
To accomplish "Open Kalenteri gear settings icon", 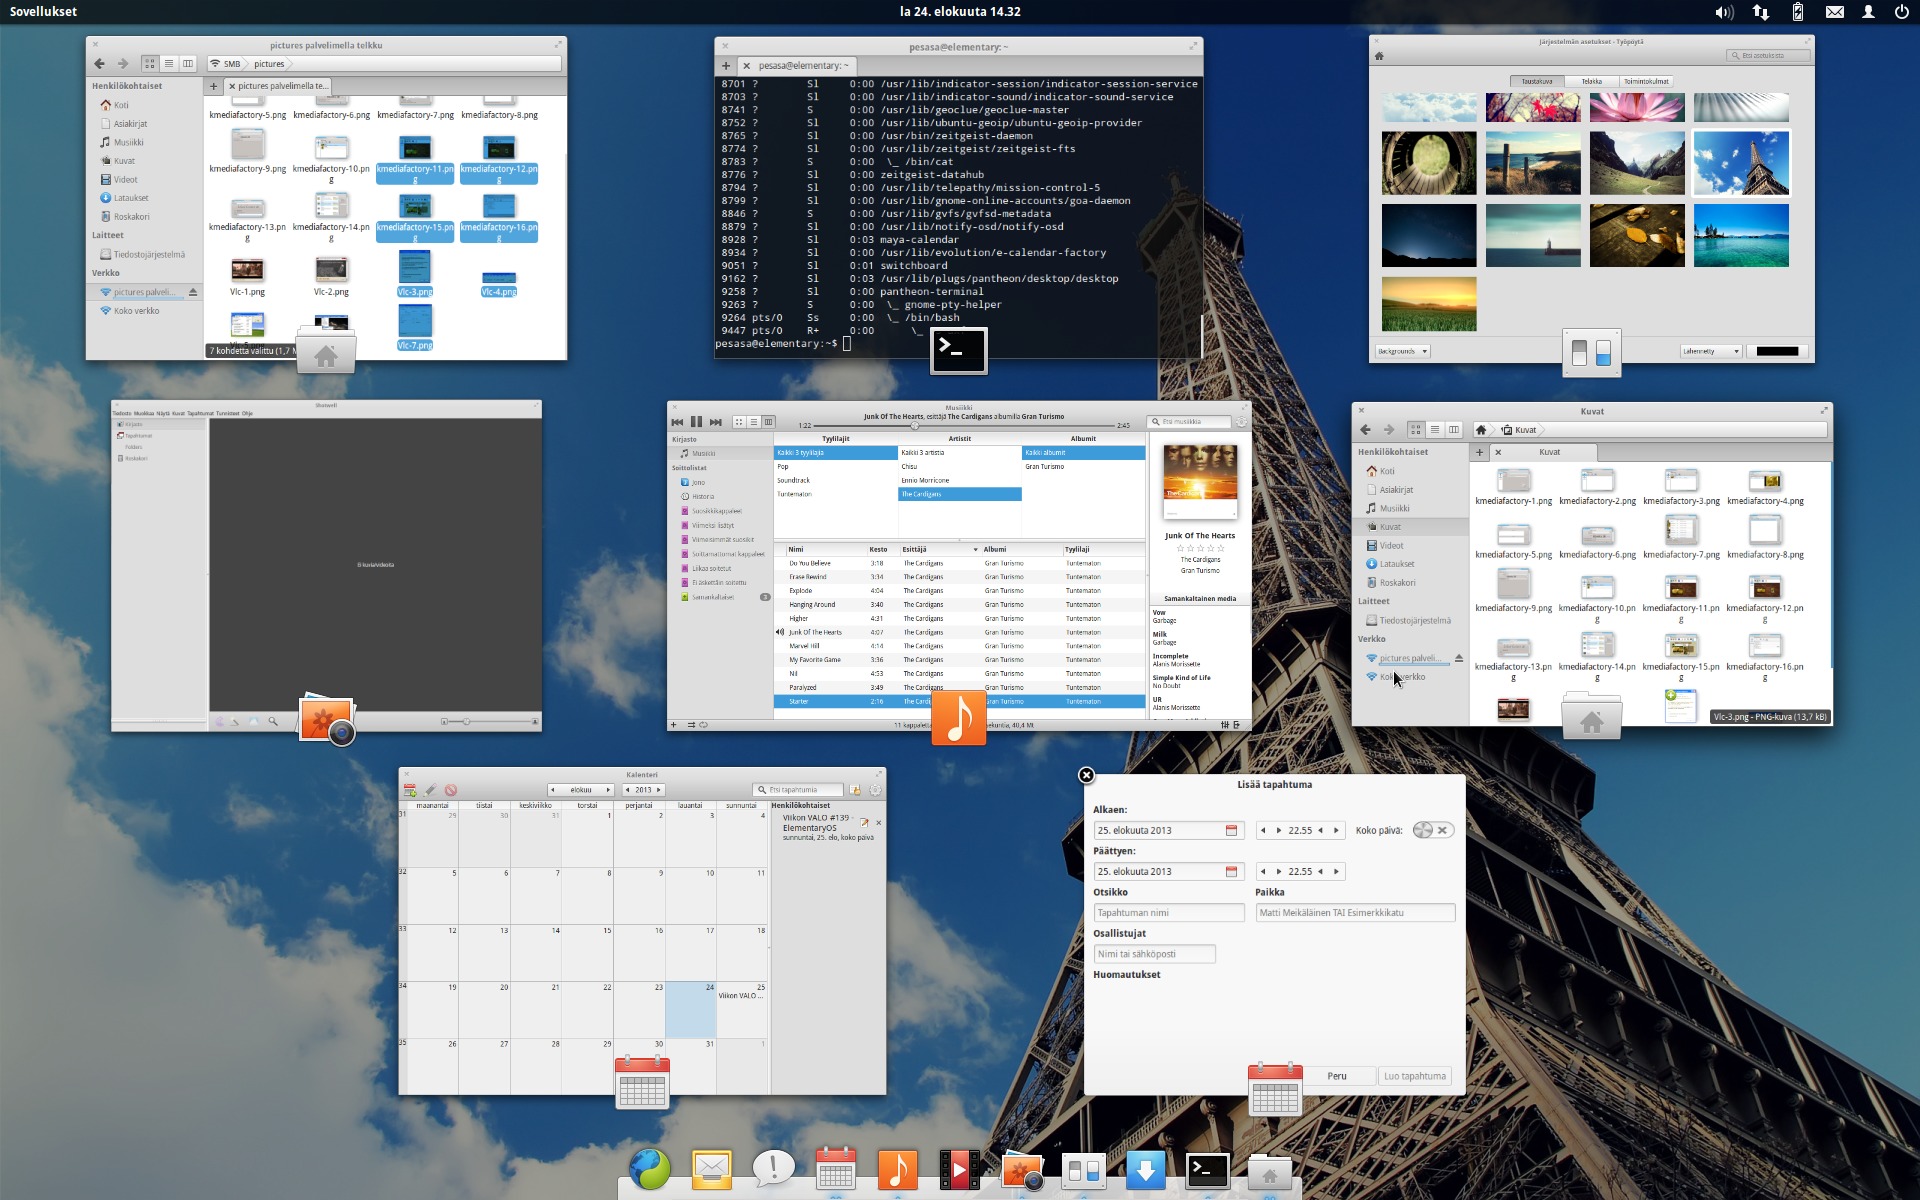I will pos(875,790).
